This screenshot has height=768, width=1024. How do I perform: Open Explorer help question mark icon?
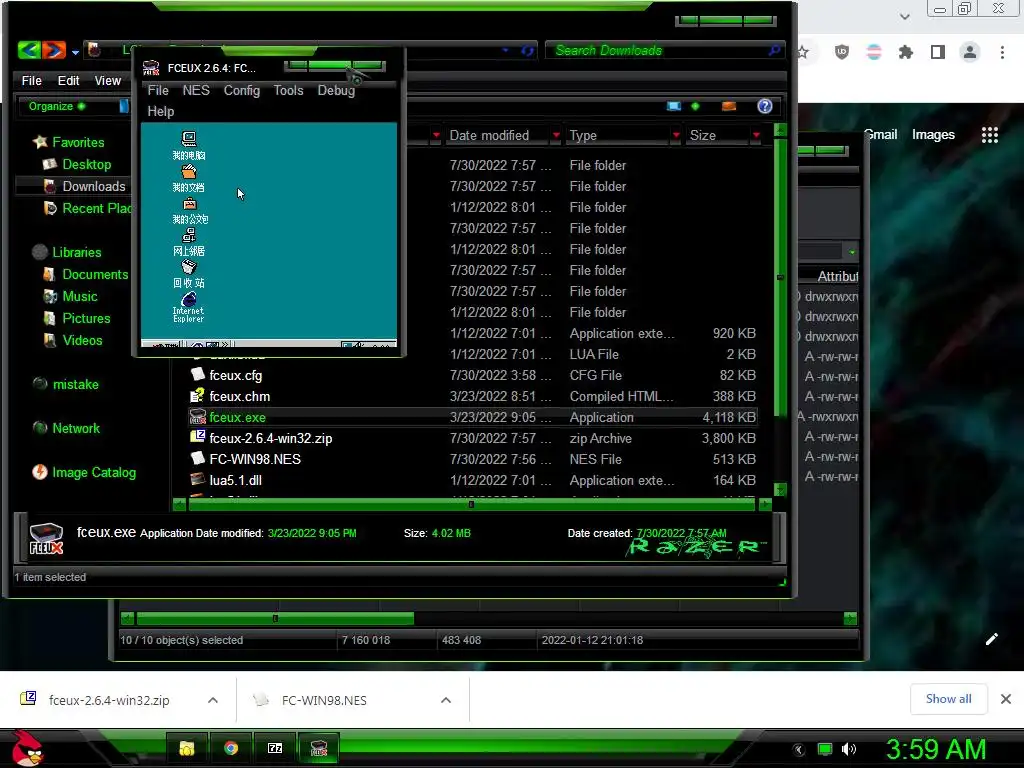point(765,106)
